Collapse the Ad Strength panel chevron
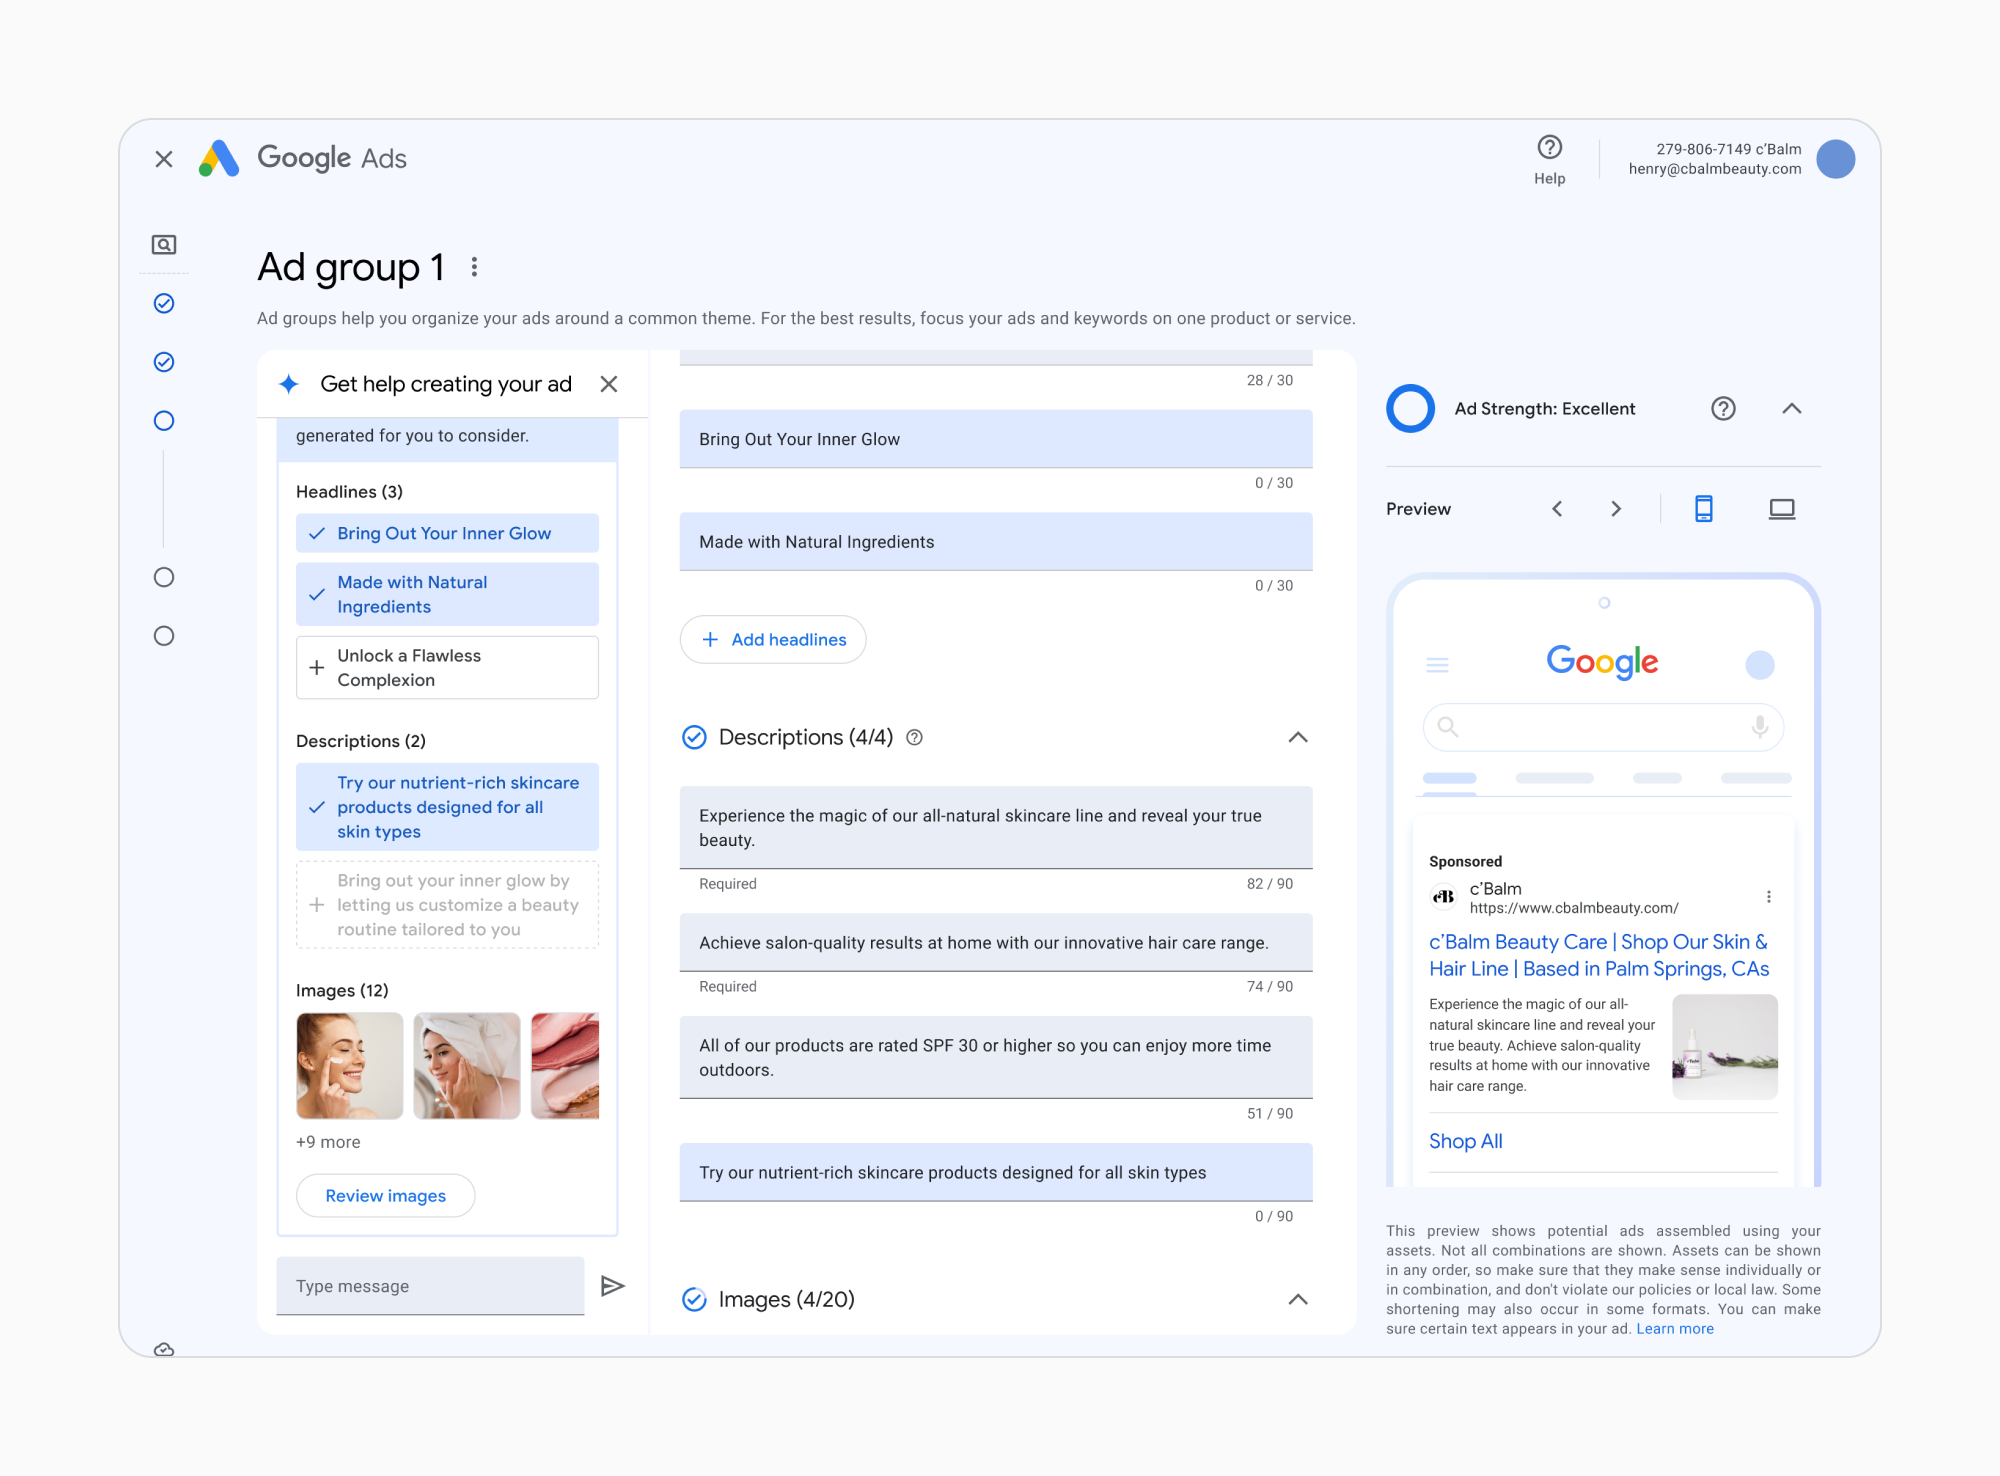 pyautogui.click(x=1792, y=408)
